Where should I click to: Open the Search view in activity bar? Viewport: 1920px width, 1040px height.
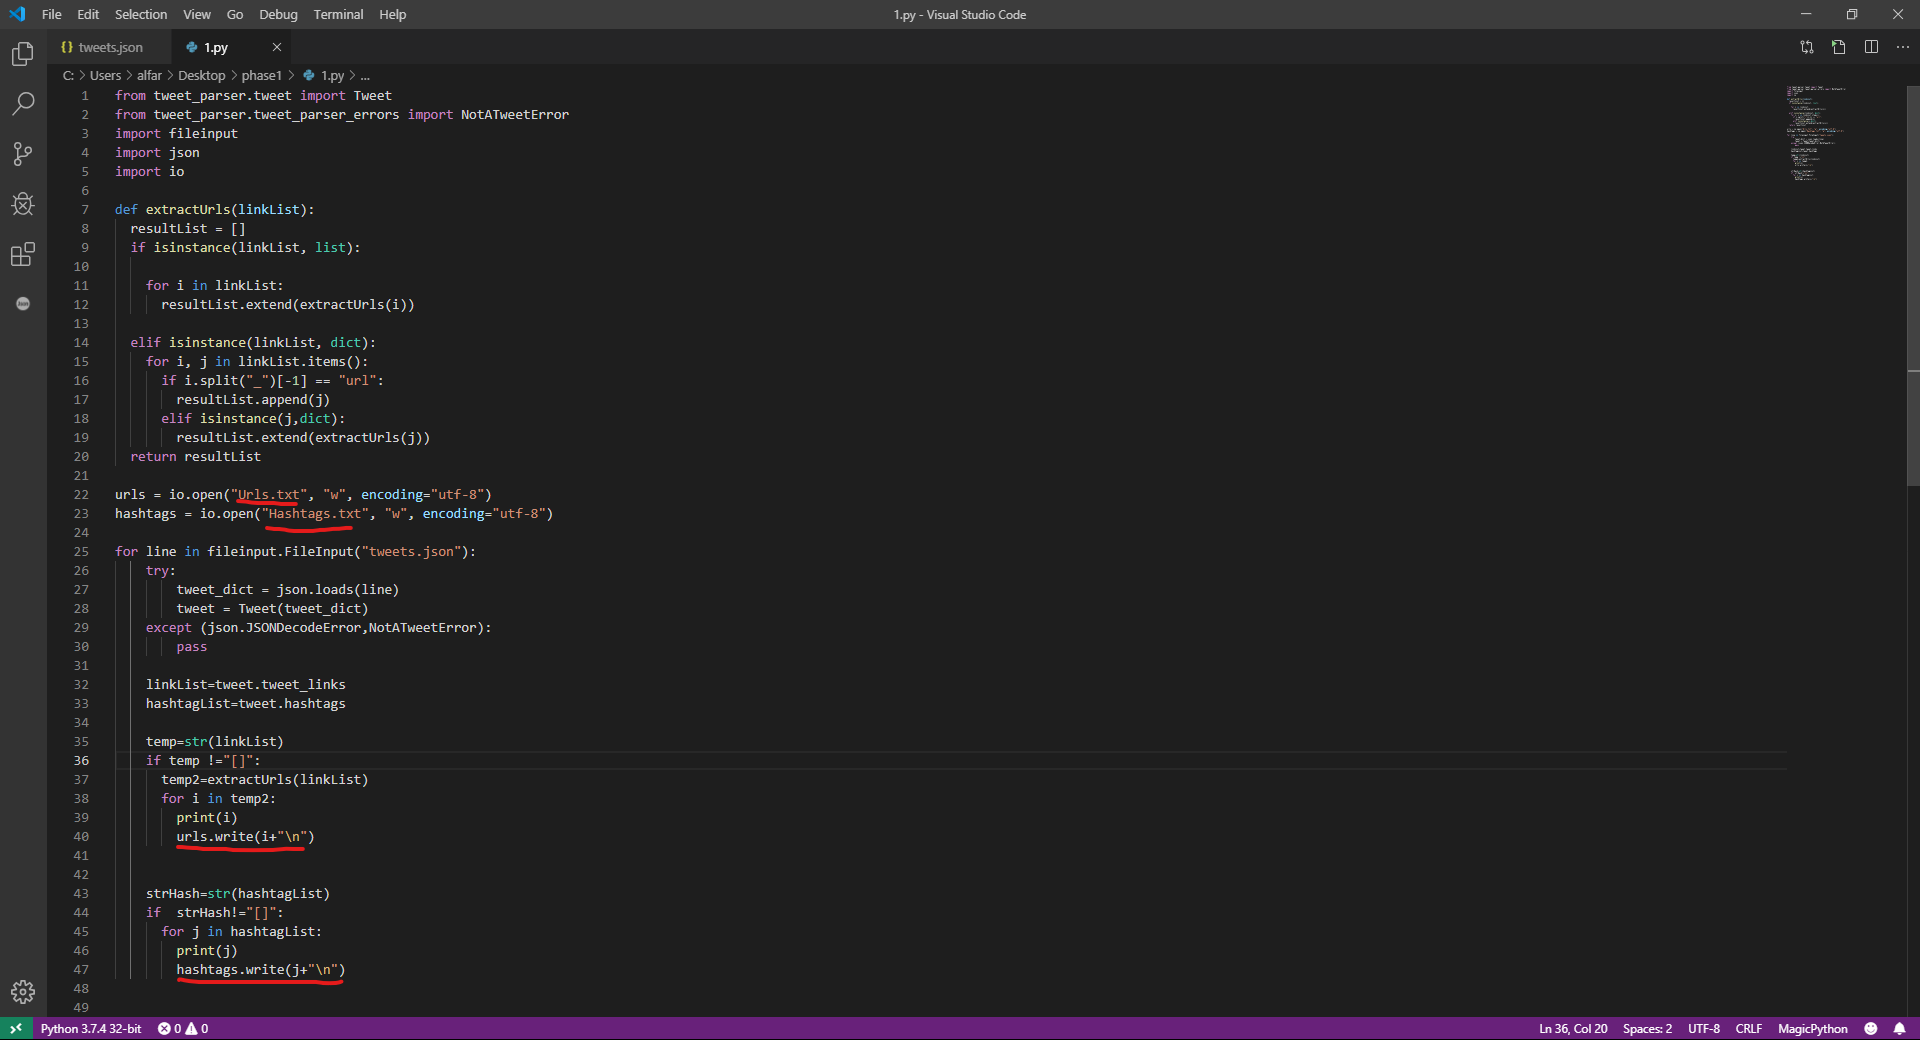[x=23, y=104]
